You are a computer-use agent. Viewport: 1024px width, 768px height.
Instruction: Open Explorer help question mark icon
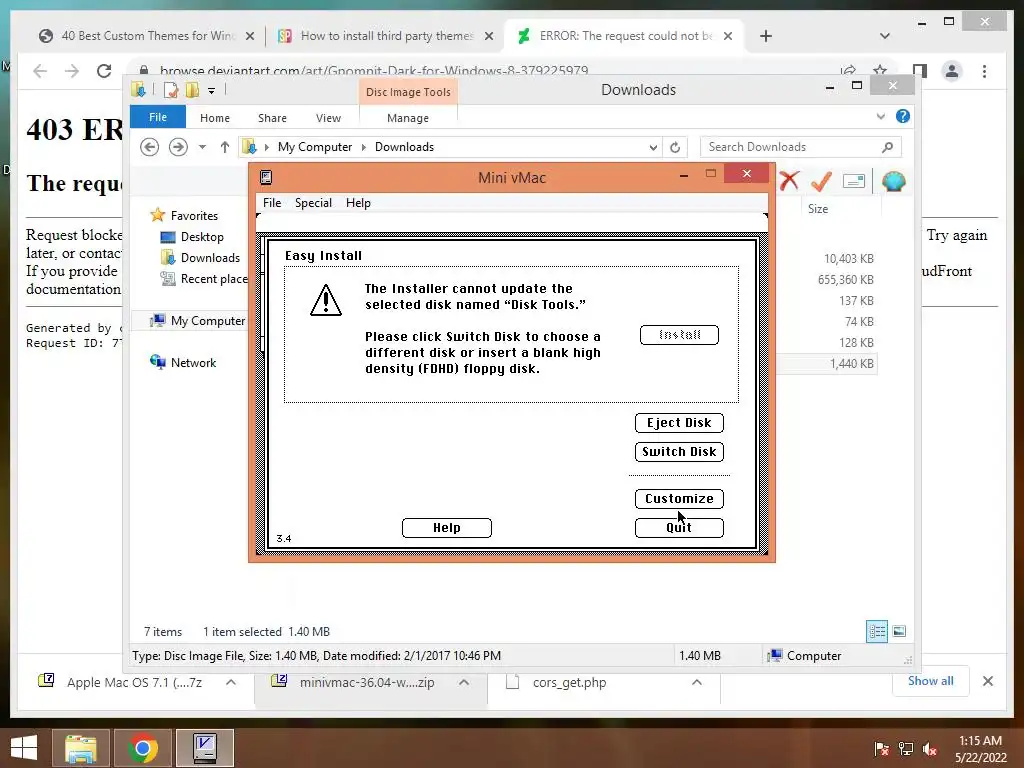[x=903, y=116]
